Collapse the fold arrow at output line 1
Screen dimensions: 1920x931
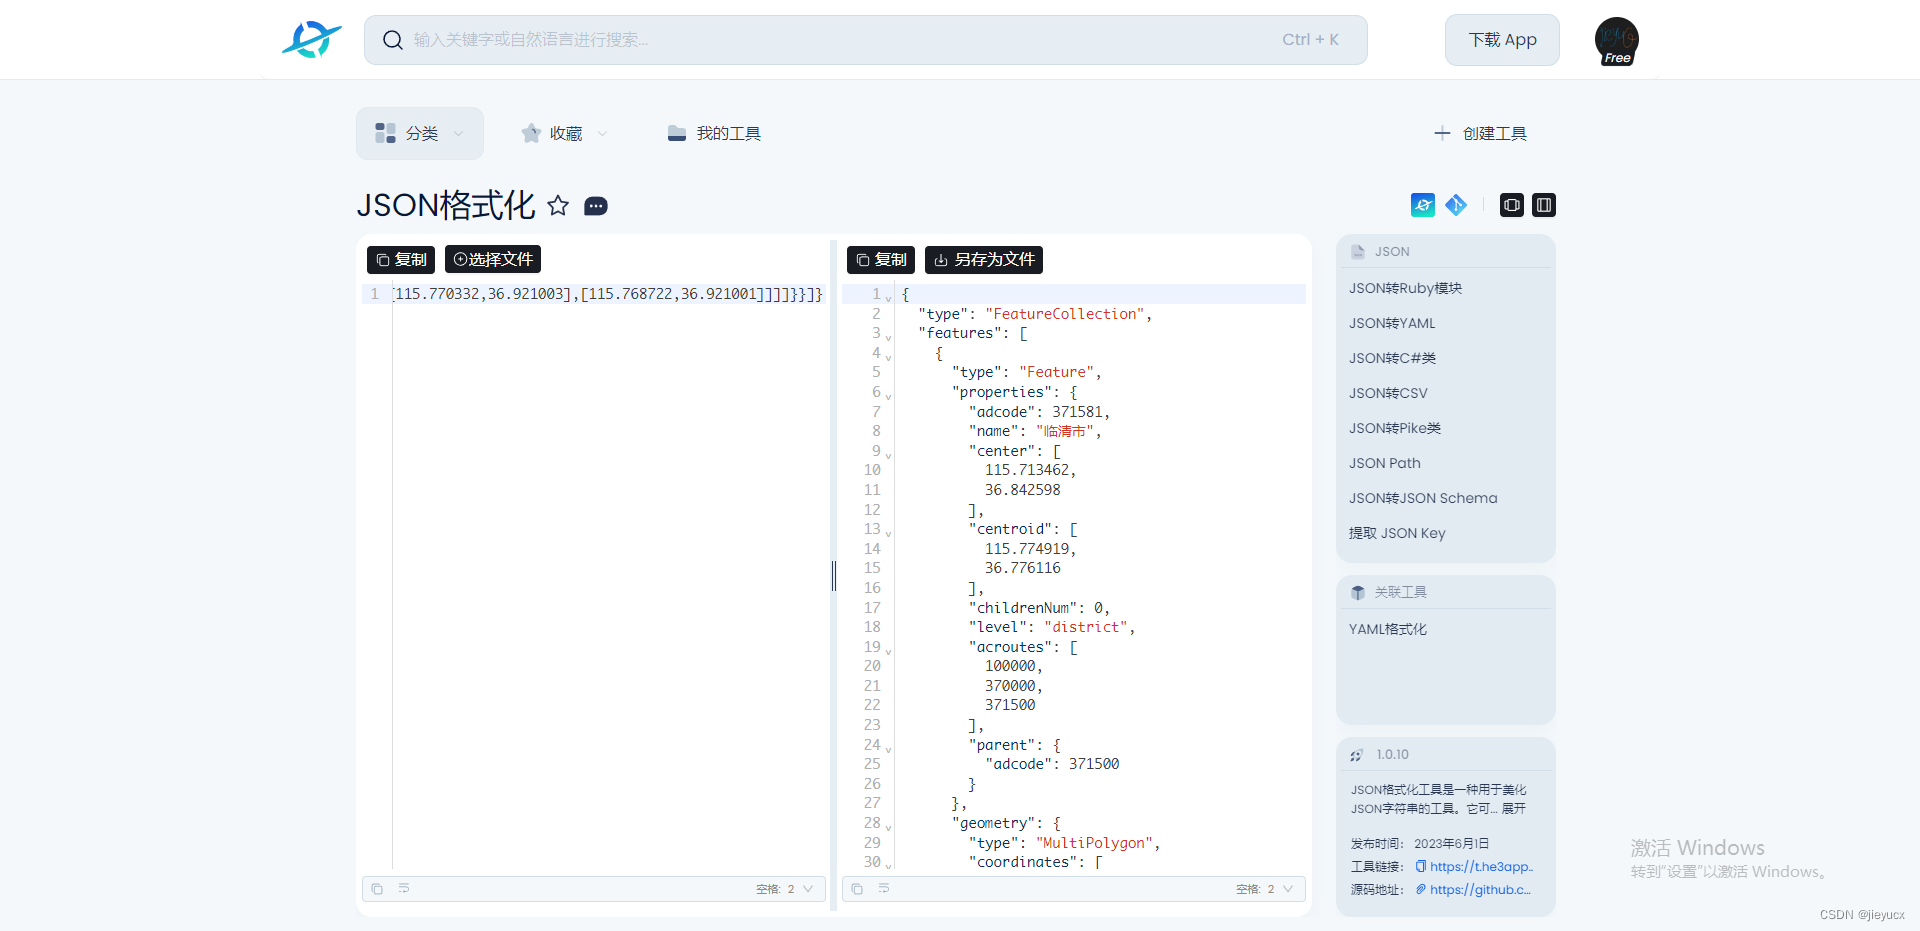pyautogui.click(x=888, y=299)
